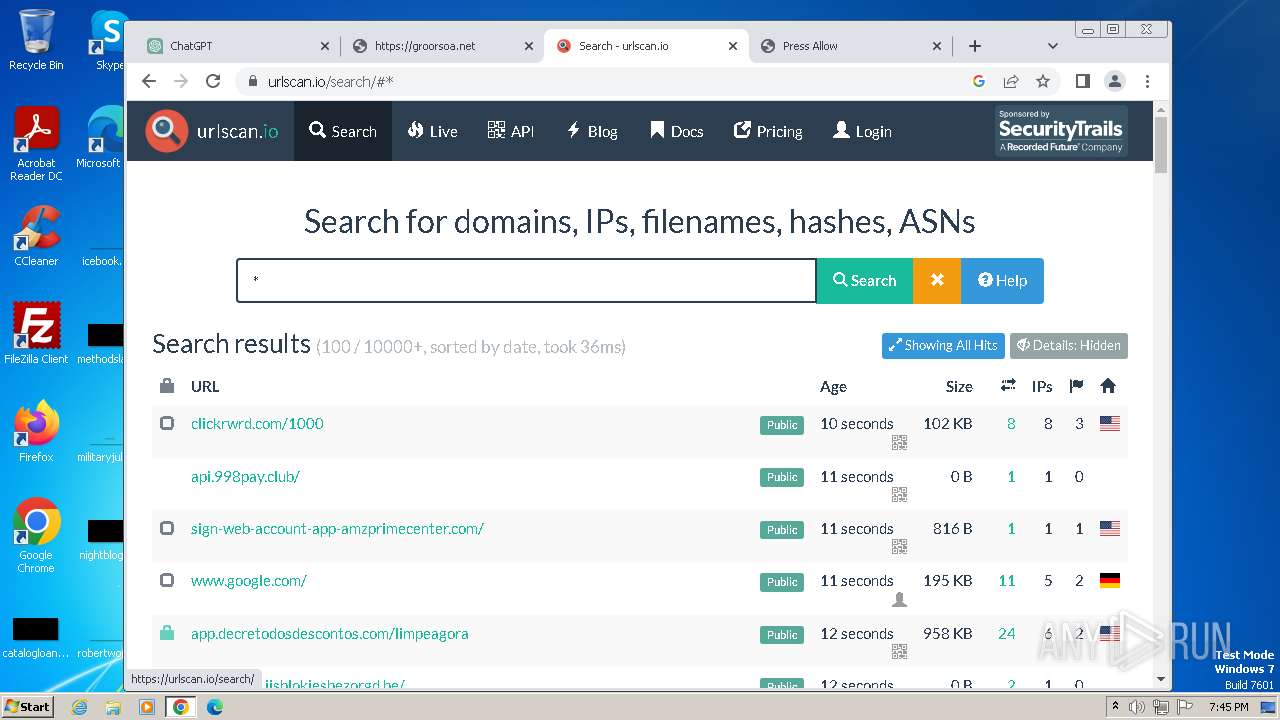Click the home column header icon

tap(1107, 386)
